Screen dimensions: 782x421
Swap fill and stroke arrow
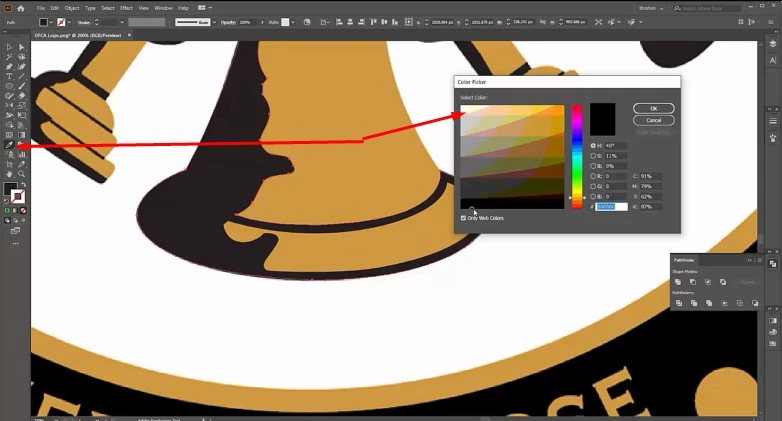(x=23, y=185)
